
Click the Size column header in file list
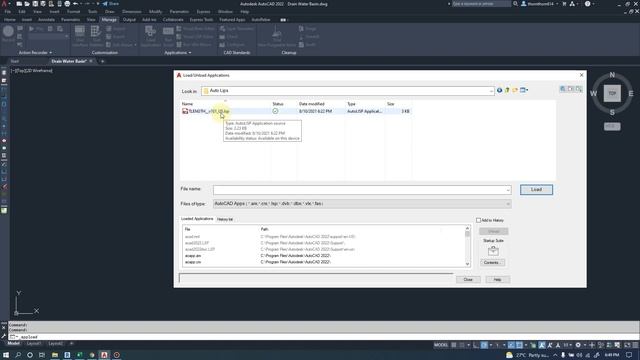click(x=391, y=104)
